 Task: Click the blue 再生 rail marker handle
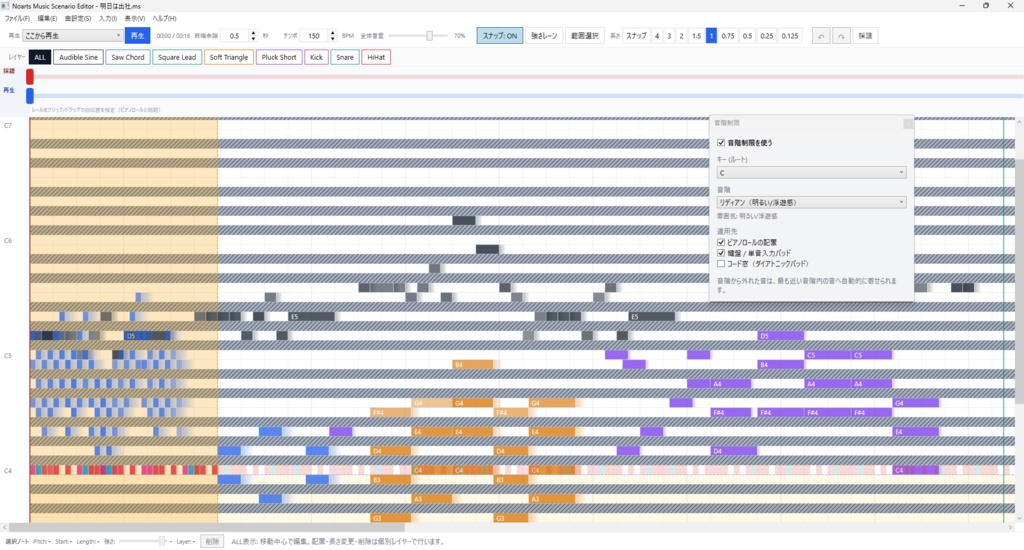(x=29, y=95)
